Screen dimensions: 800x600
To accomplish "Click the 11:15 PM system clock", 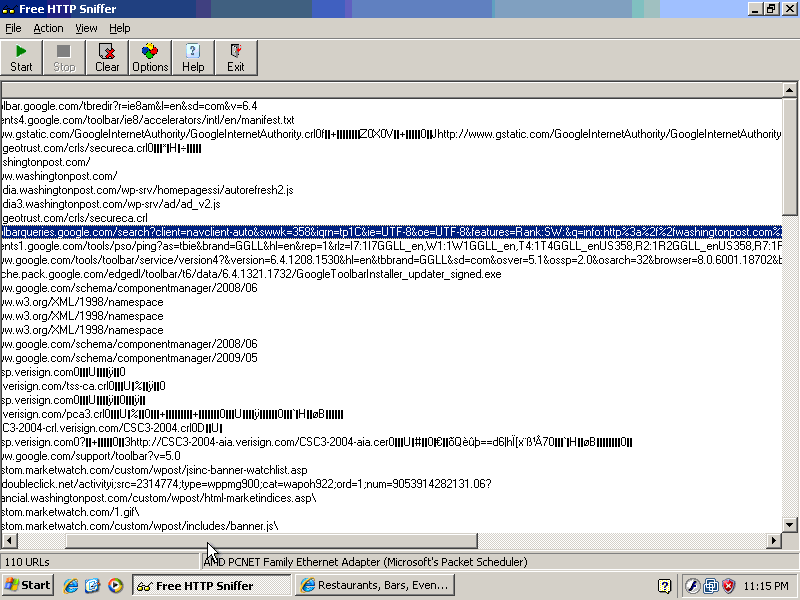I will (766, 586).
